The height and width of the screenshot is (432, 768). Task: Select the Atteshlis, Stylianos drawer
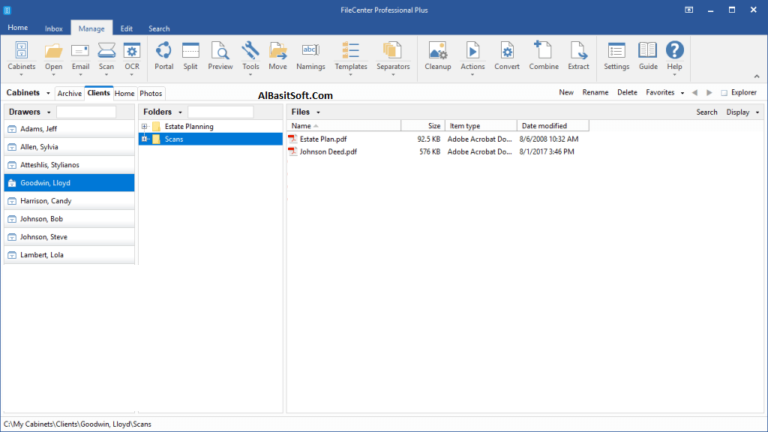[69, 165]
